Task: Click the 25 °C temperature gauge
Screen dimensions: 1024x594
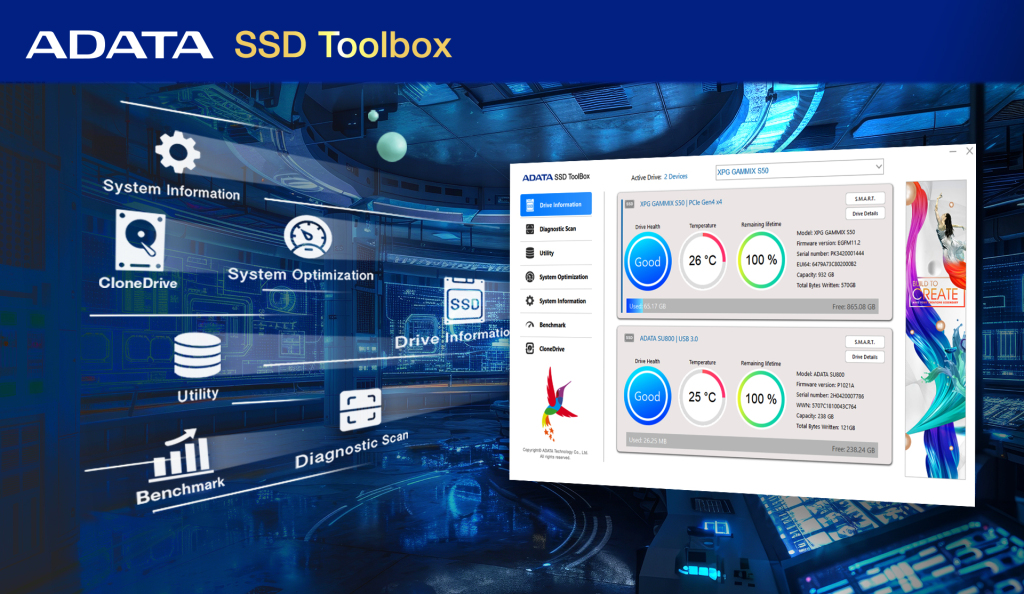Action: tap(702, 397)
